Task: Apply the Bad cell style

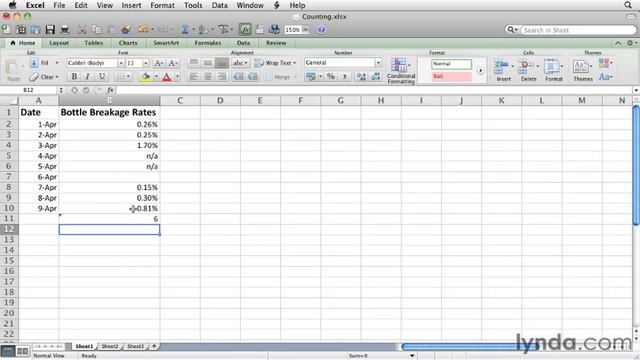Action: pyautogui.click(x=451, y=76)
